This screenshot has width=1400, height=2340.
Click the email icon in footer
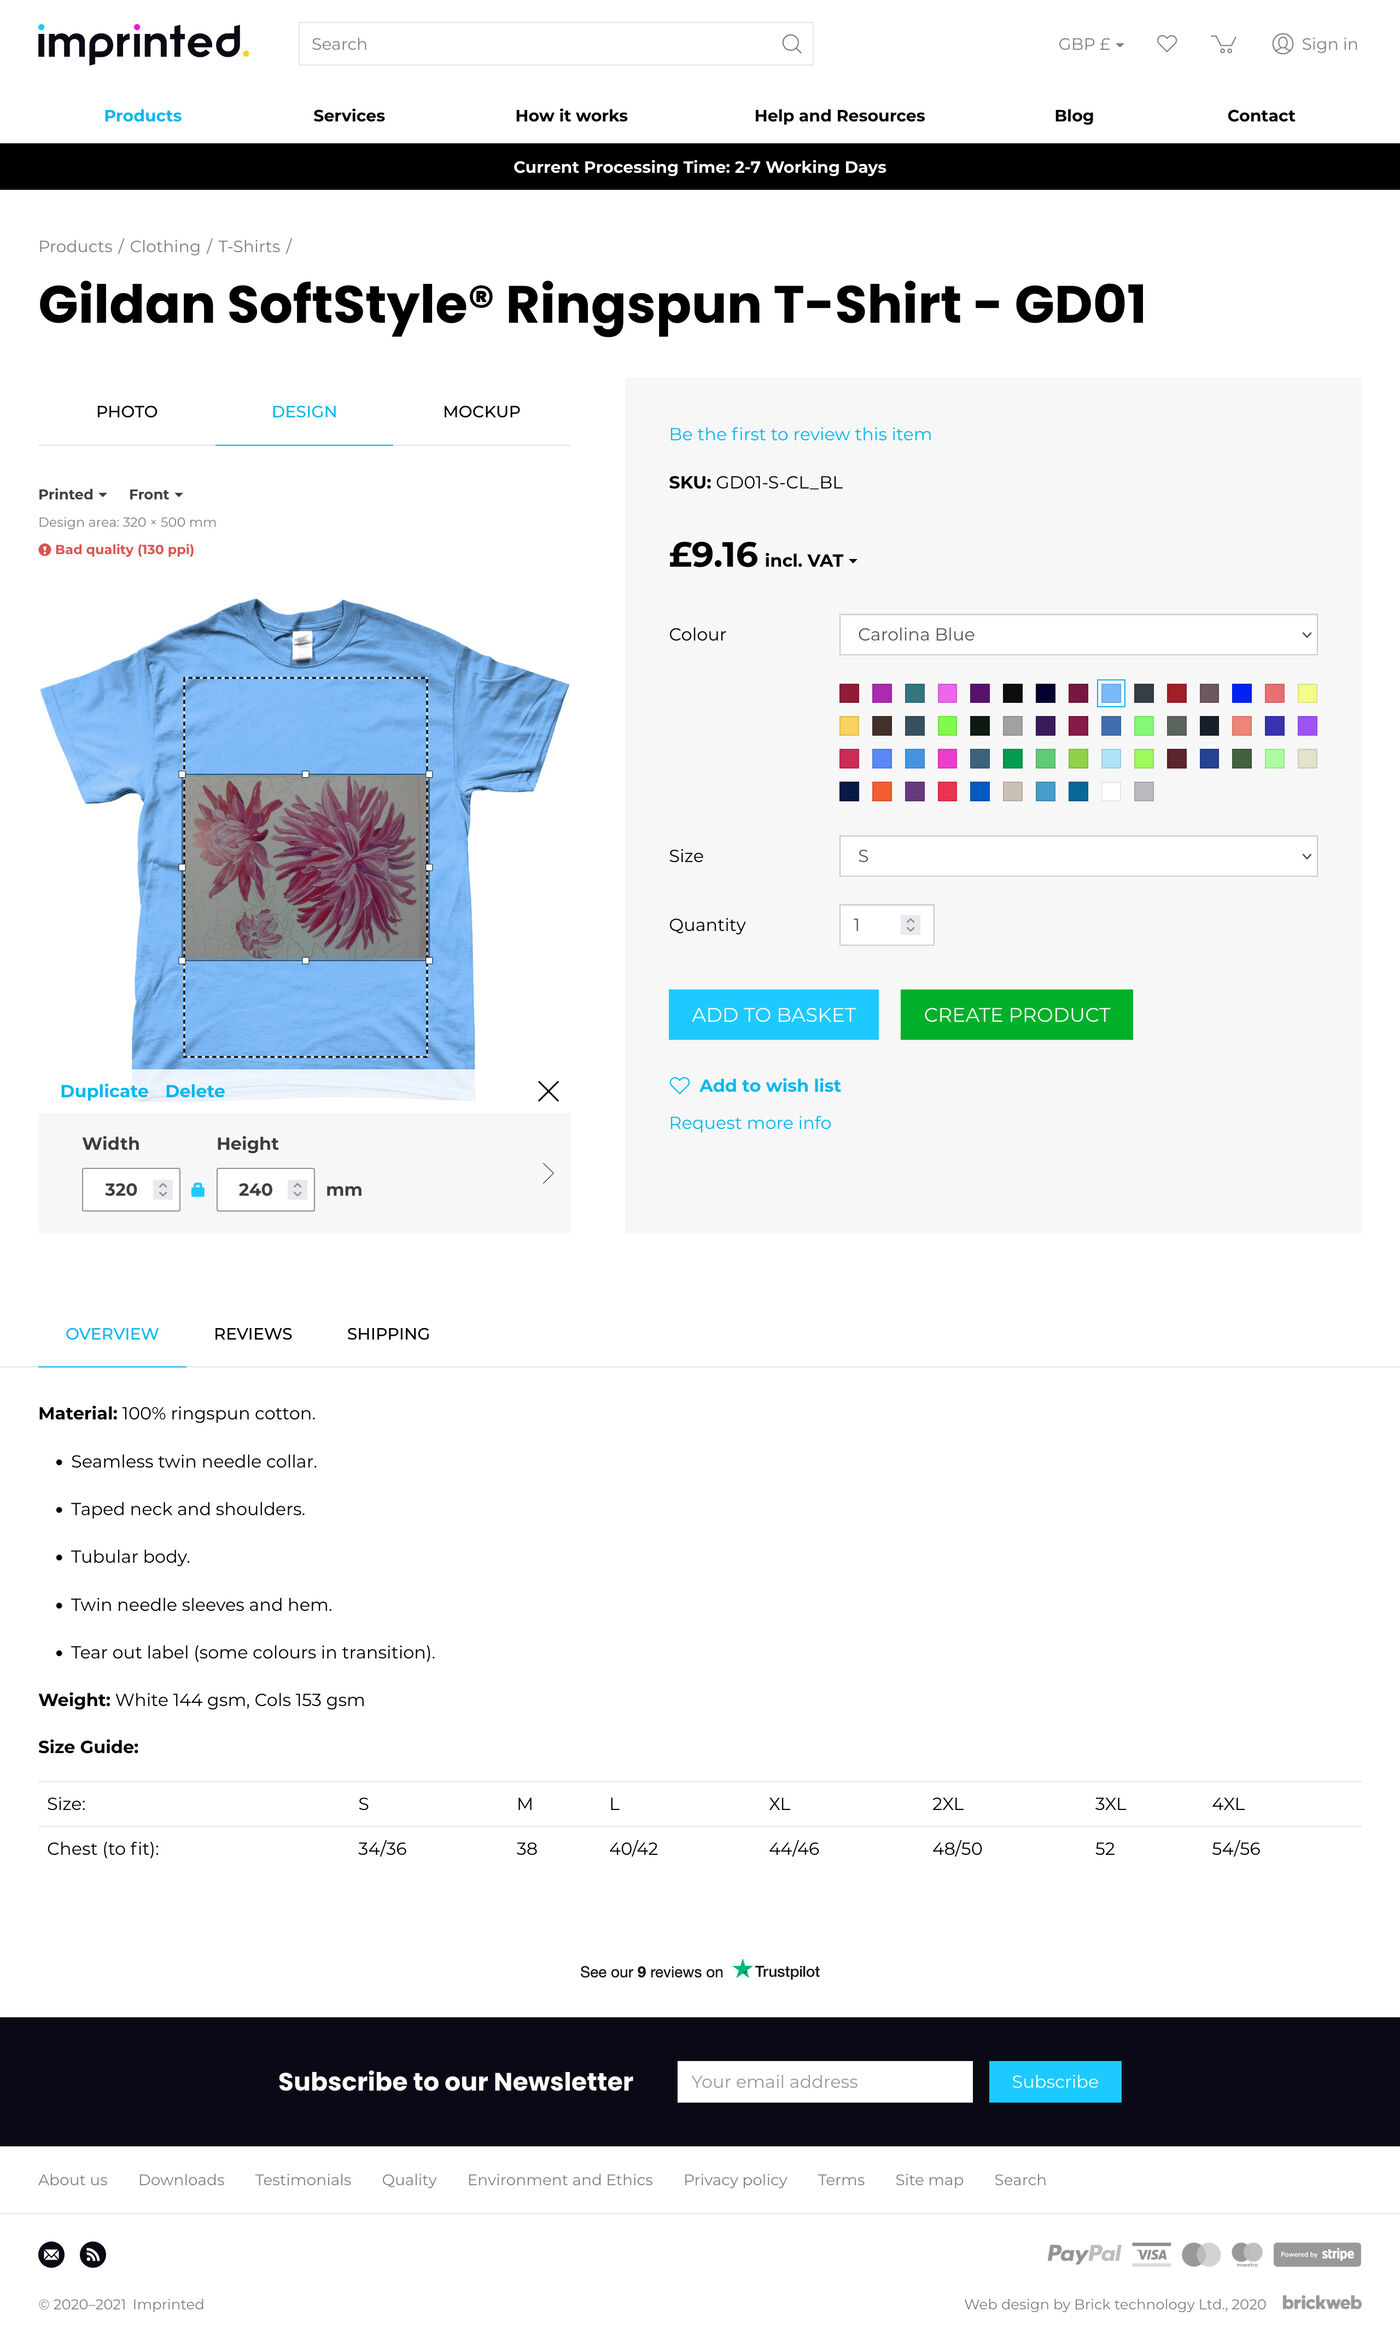pos(52,2254)
